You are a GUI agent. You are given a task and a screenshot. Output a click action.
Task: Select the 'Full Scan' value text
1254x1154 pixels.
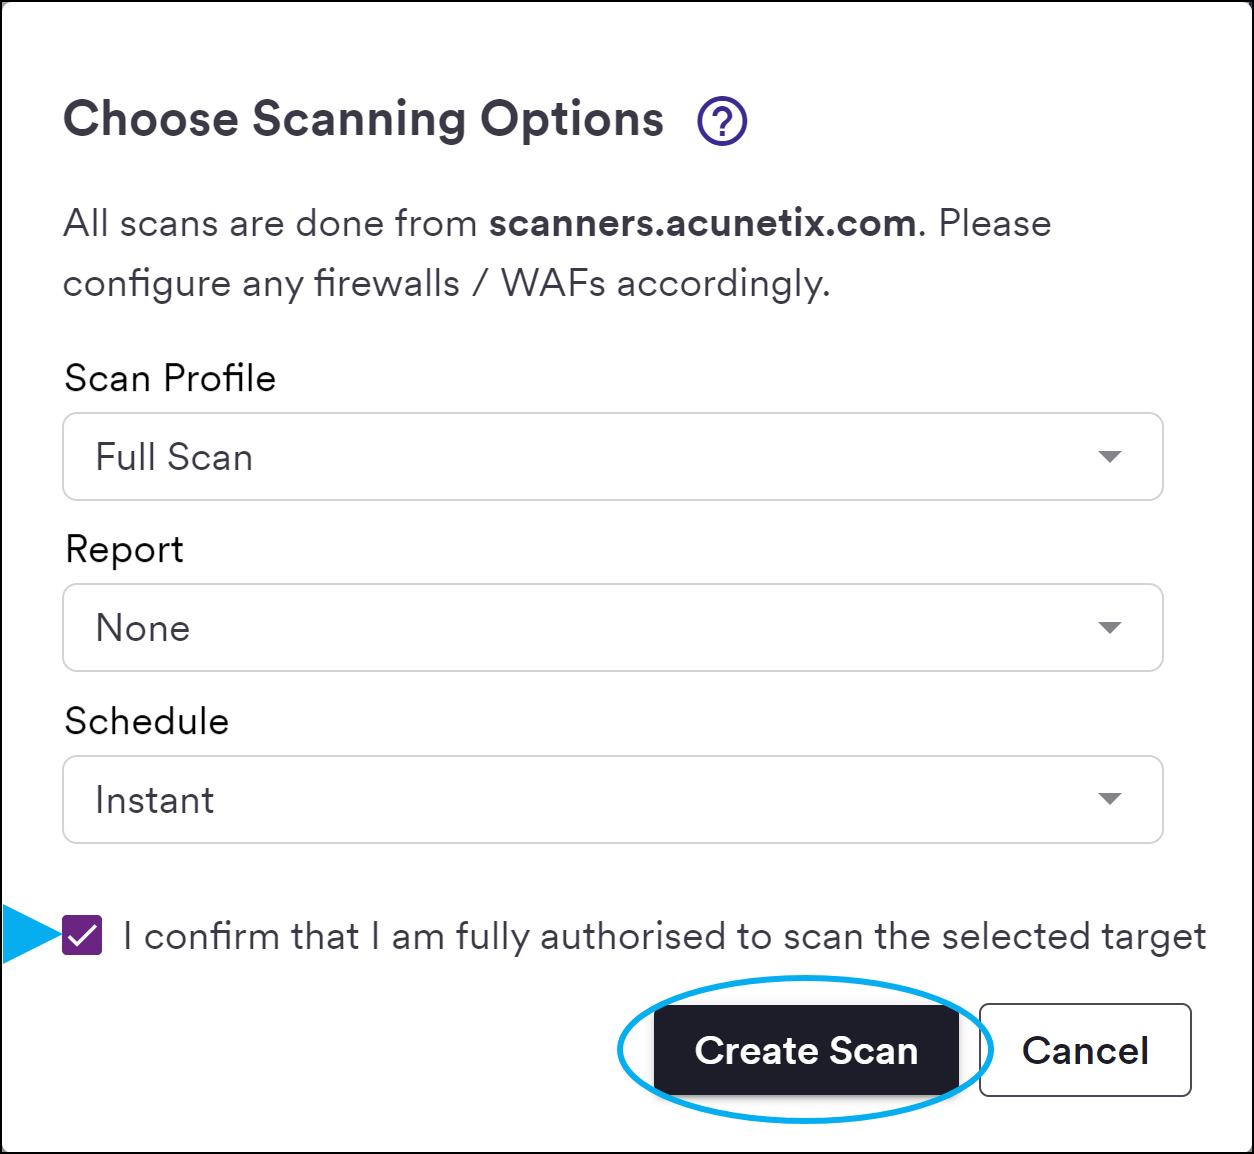point(174,457)
